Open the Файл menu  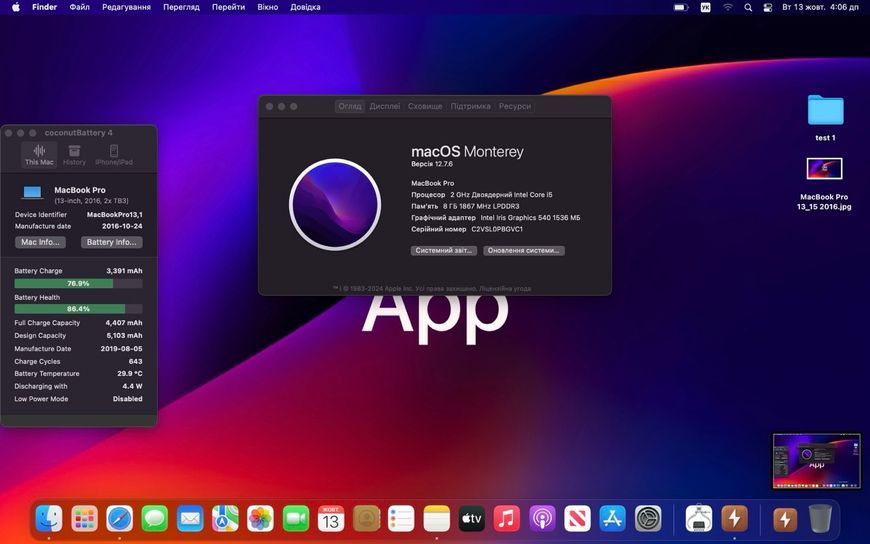[79, 7]
